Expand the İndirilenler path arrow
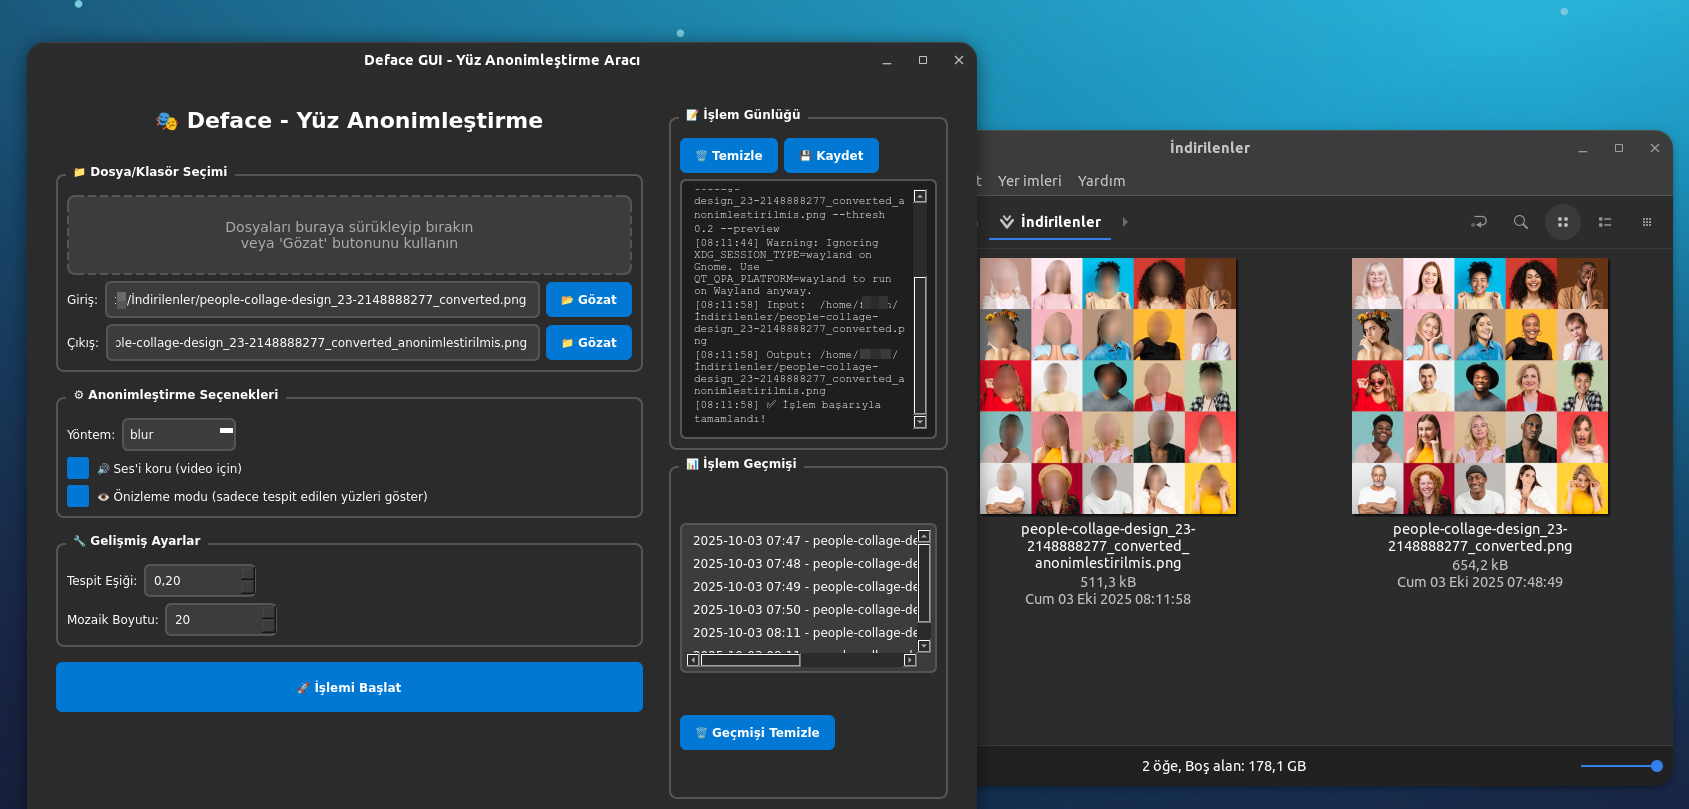1689x809 pixels. pos(1125,222)
